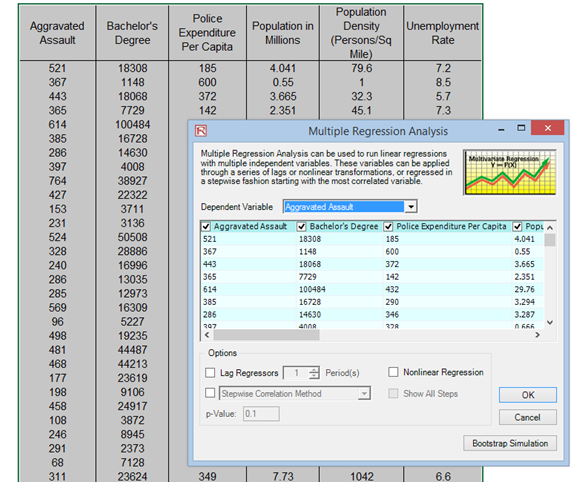
Task: Enable the Nonlinear Regression checkbox
Action: click(x=393, y=372)
